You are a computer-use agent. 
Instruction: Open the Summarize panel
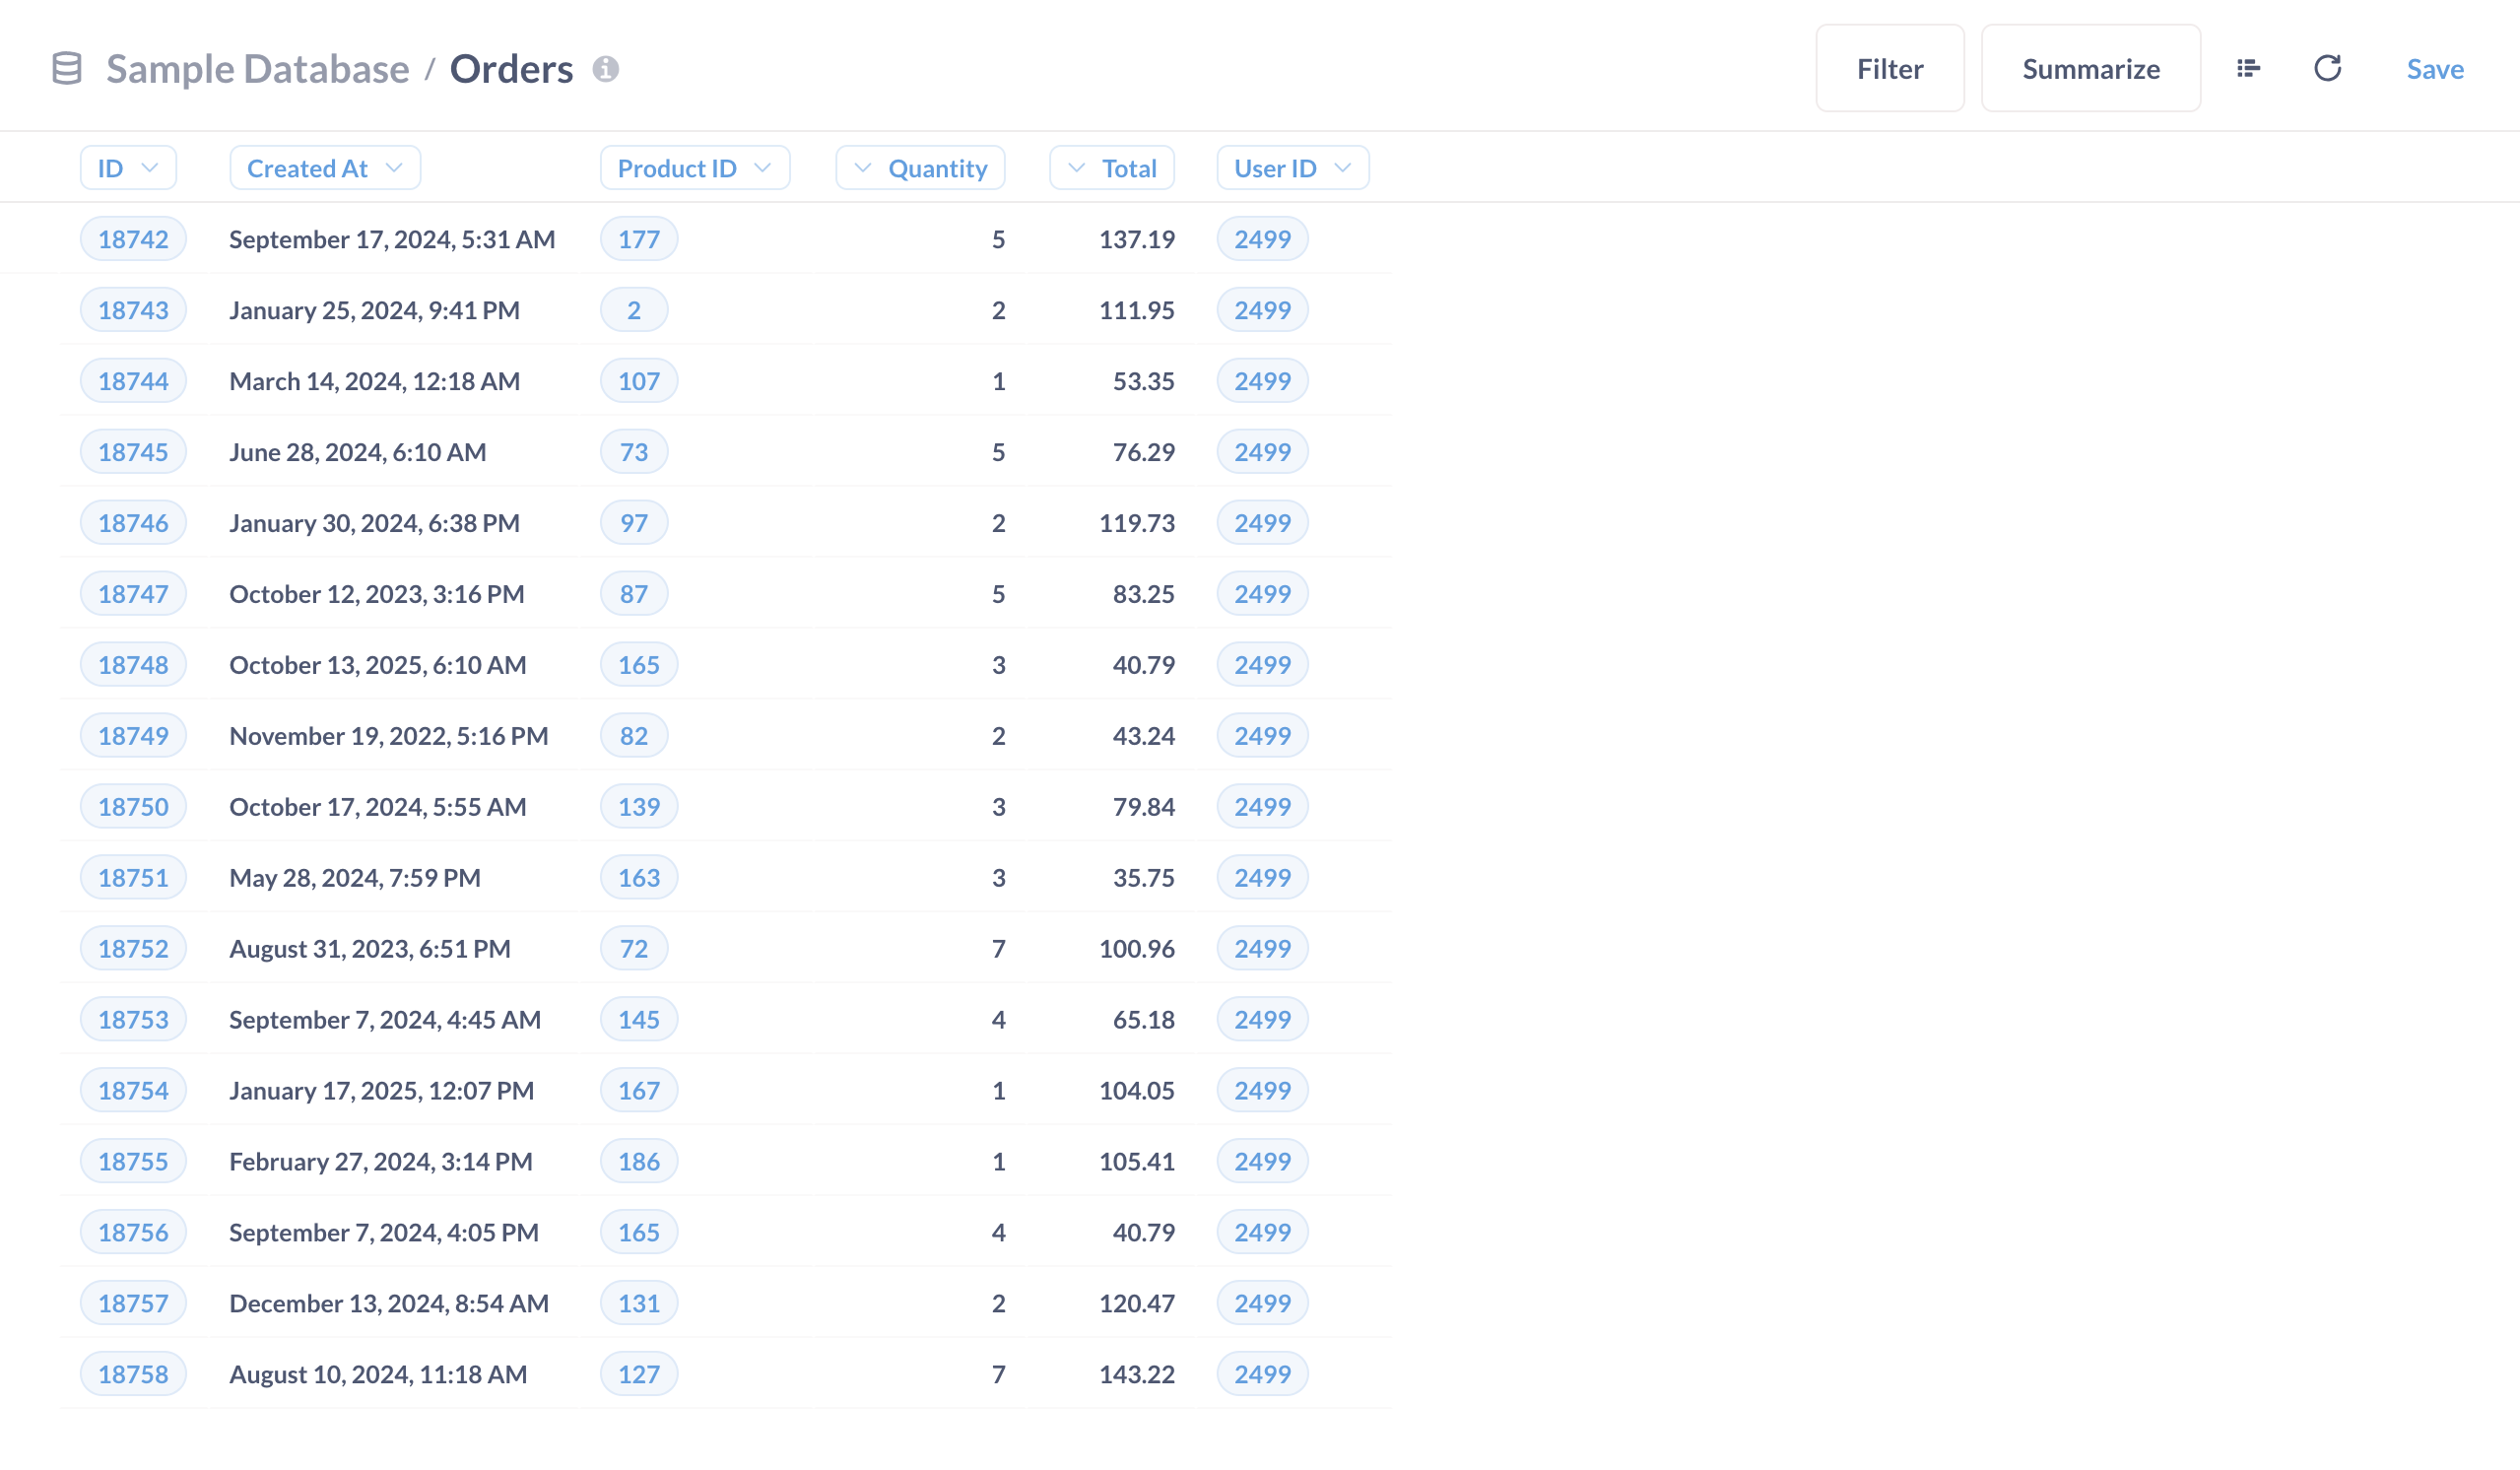2090,68
